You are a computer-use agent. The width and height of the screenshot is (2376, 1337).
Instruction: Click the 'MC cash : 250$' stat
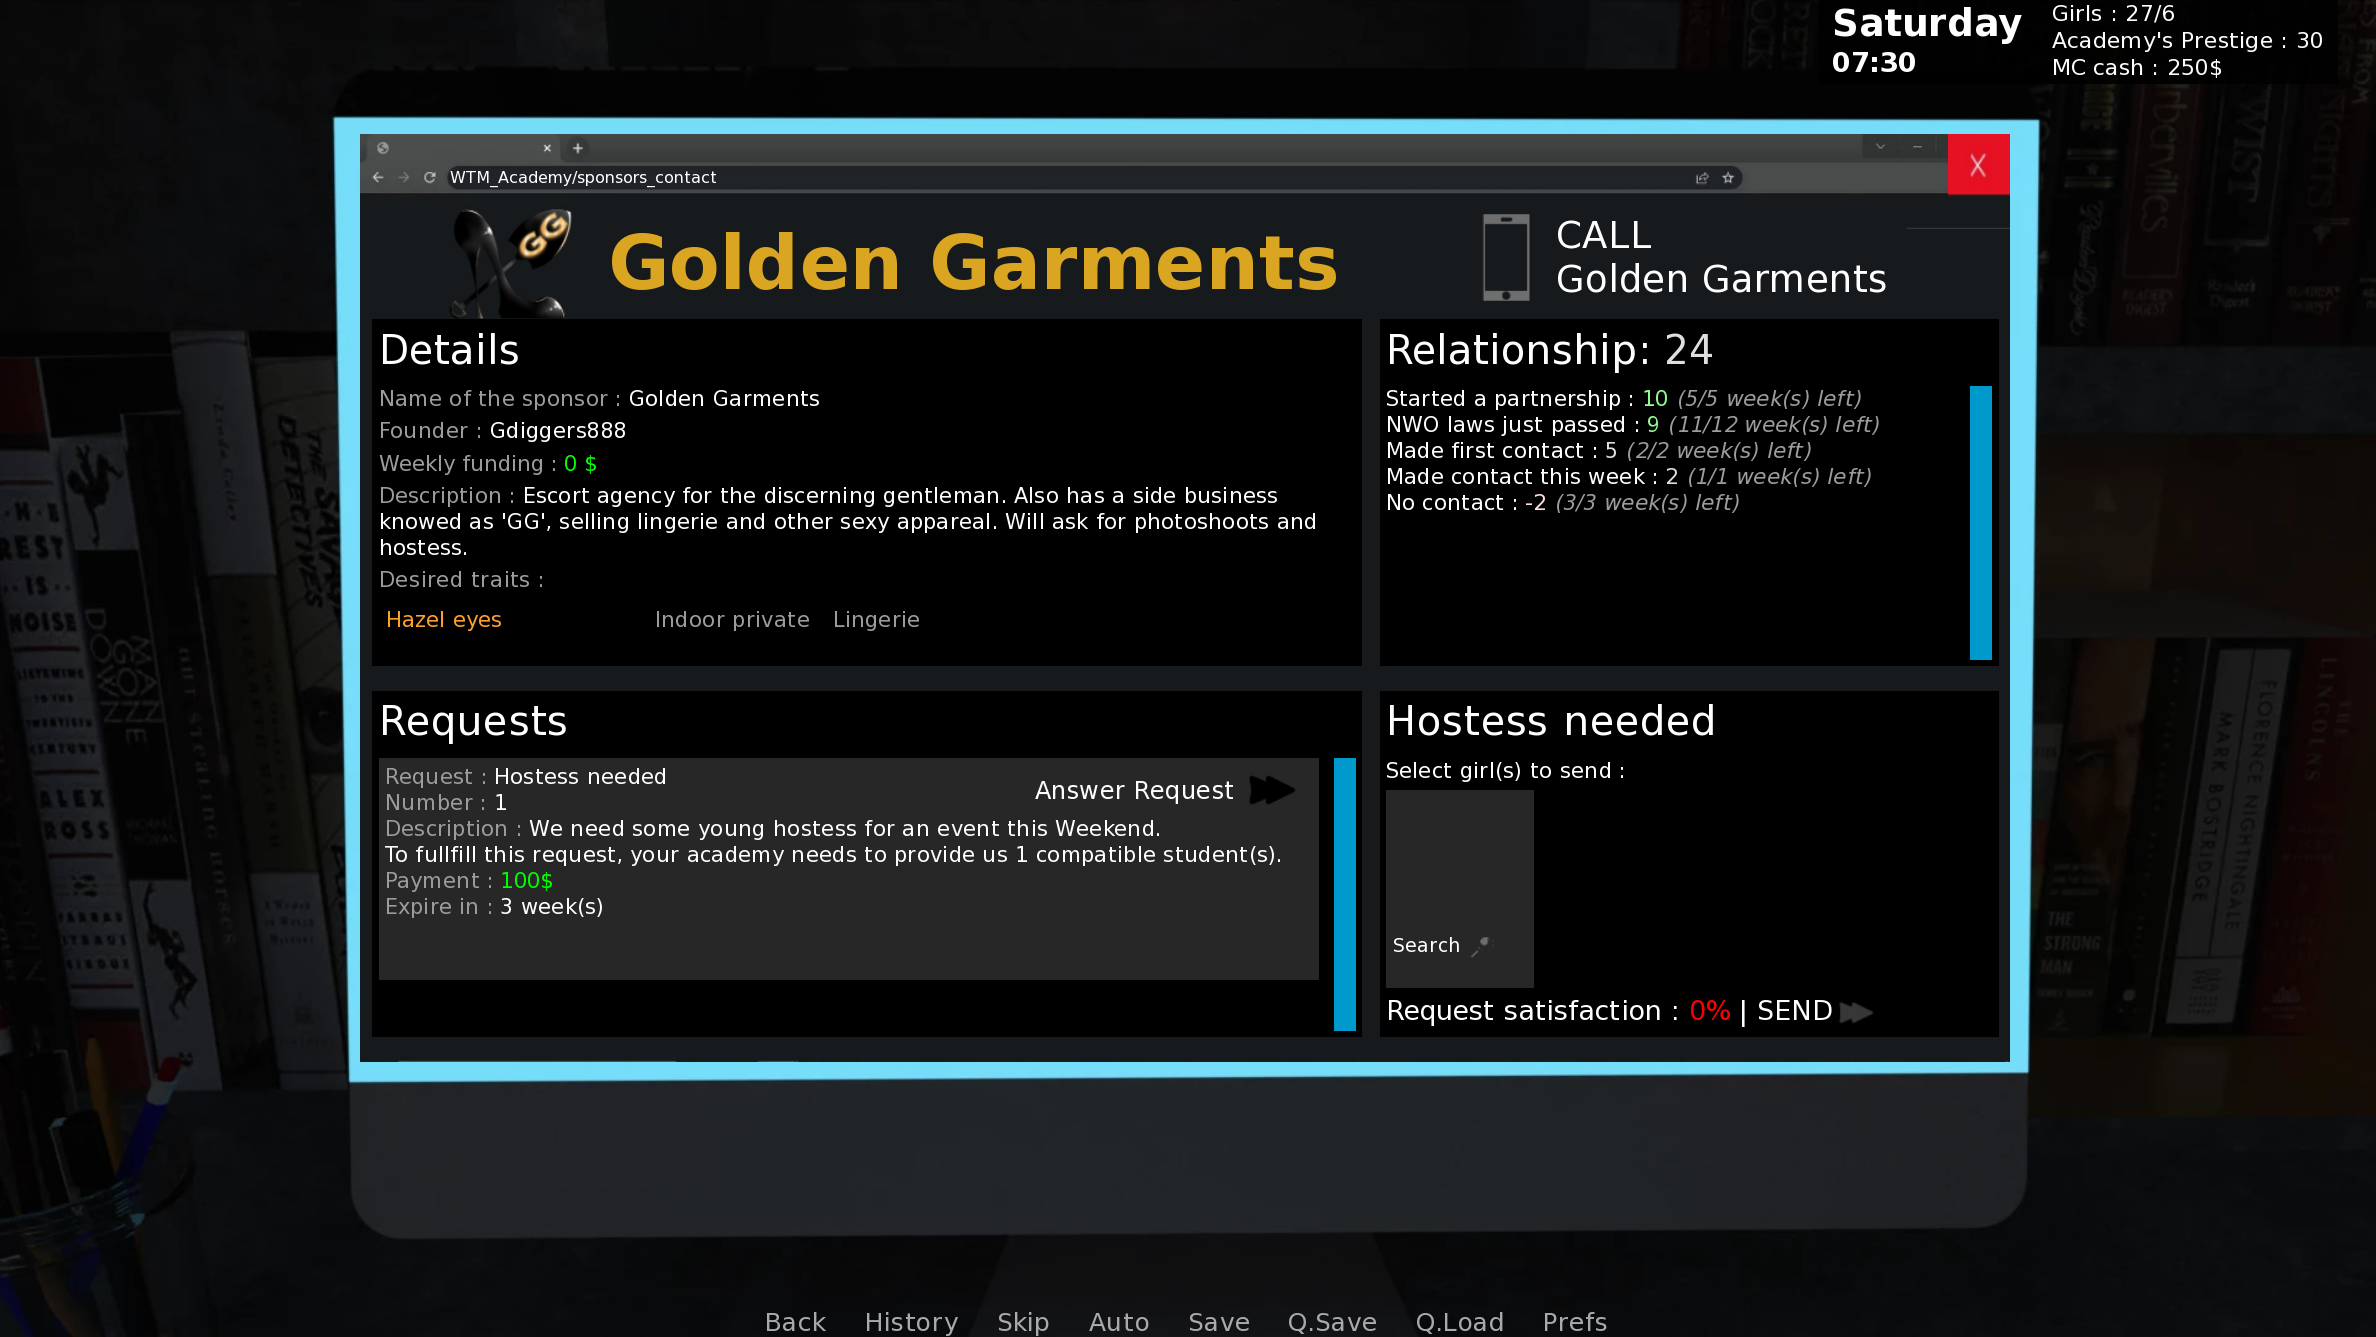pyautogui.click(x=2136, y=68)
